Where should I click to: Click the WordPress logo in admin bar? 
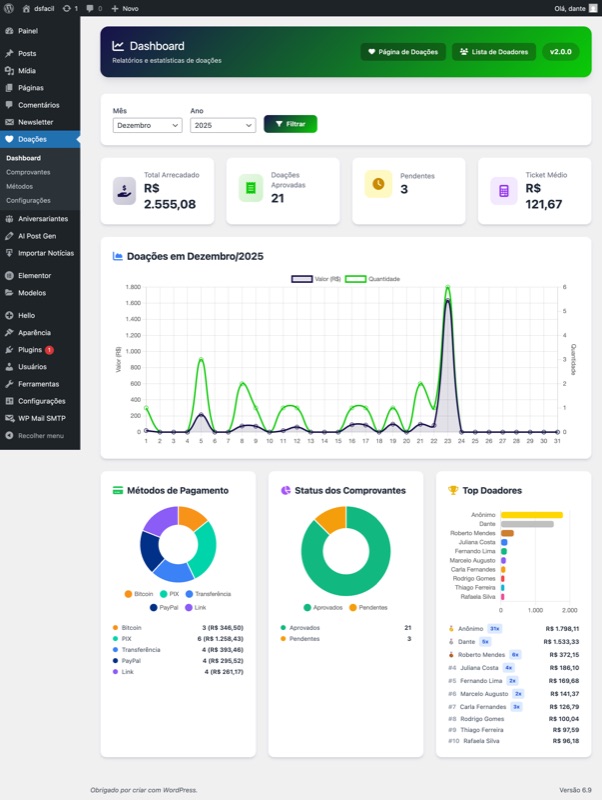(8, 7)
